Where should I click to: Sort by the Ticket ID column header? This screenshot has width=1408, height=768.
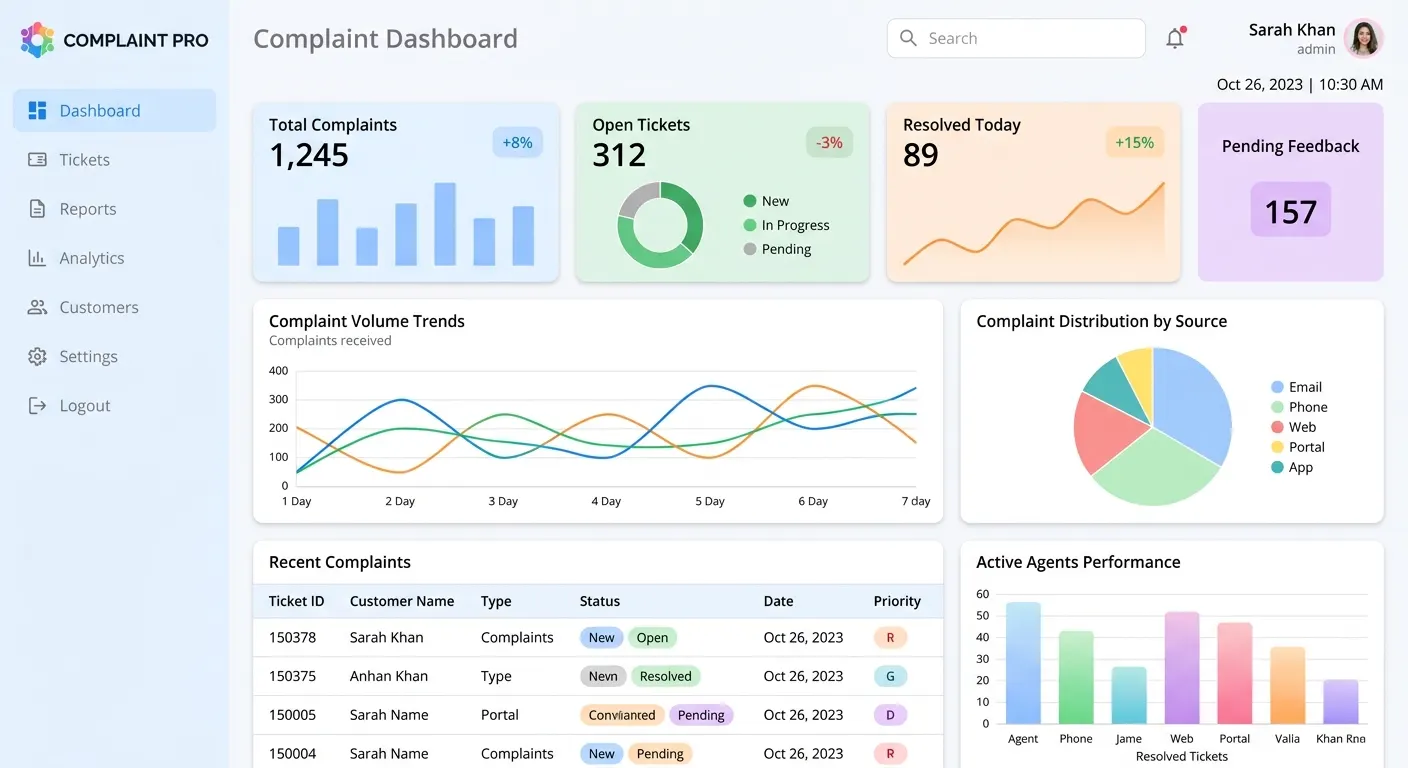click(297, 601)
